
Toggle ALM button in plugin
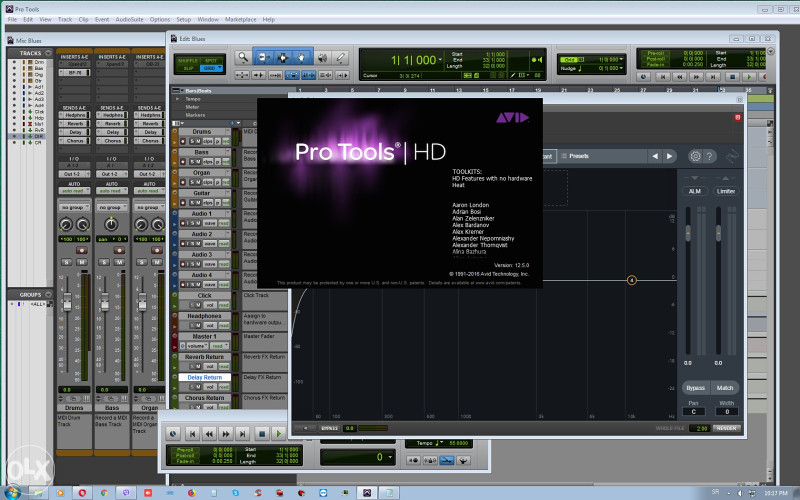point(695,191)
